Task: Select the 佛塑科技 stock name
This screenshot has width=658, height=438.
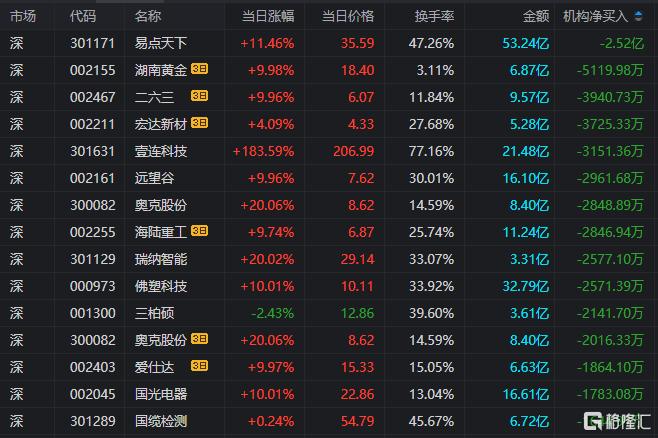Action: point(161,286)
